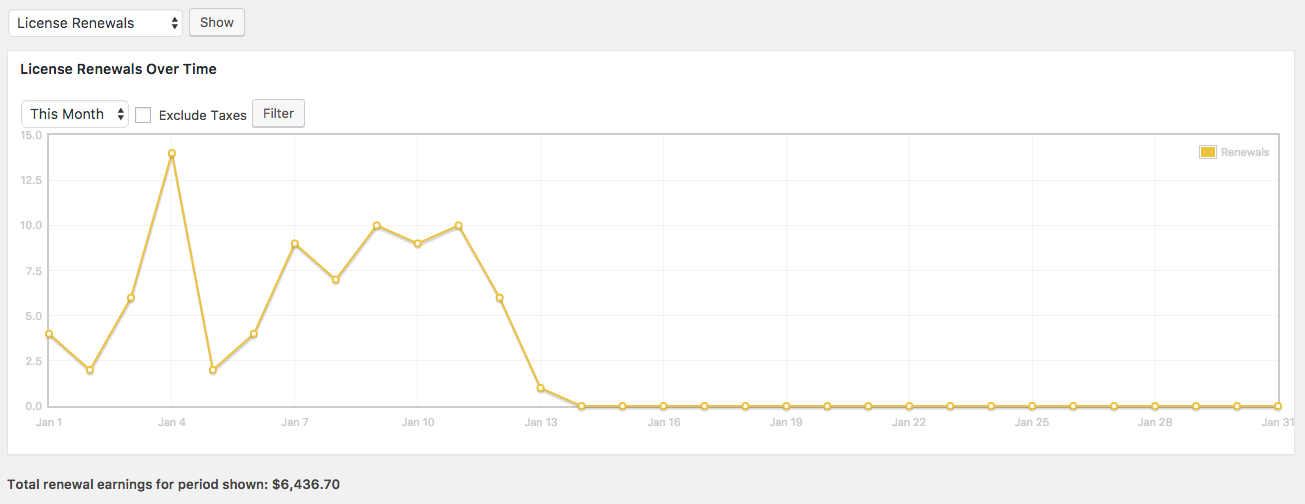Click the Jan 13 data point
Viewport: 1305px width, 504px height.
pyautogui.click(x=541, y=388)
